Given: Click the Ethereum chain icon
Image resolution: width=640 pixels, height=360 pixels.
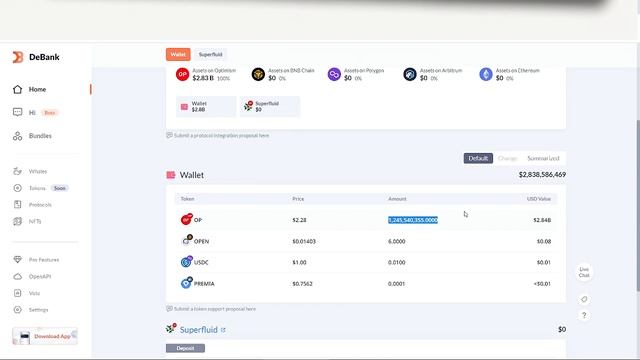Looking at the screenshot, I should click(x=486, y=74).
